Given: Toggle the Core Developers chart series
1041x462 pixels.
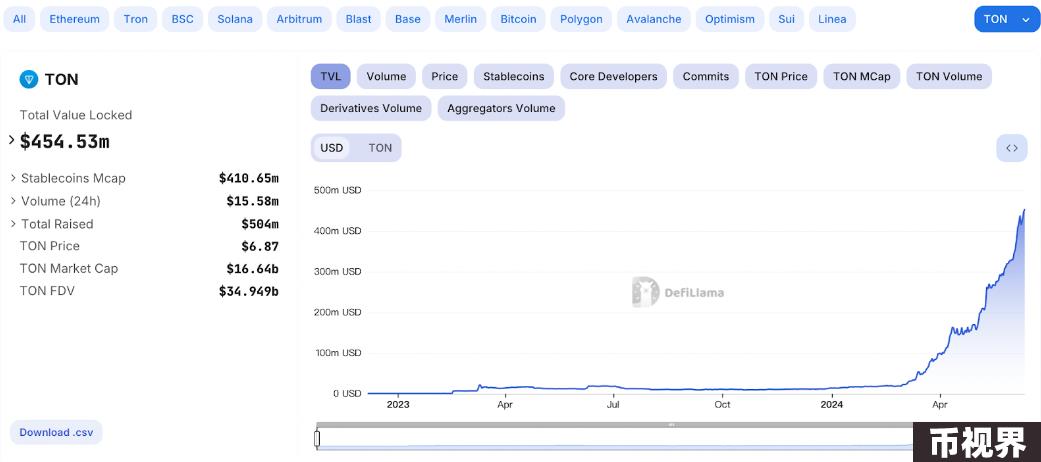Looking at the screenshot, I should click(613, 76).
